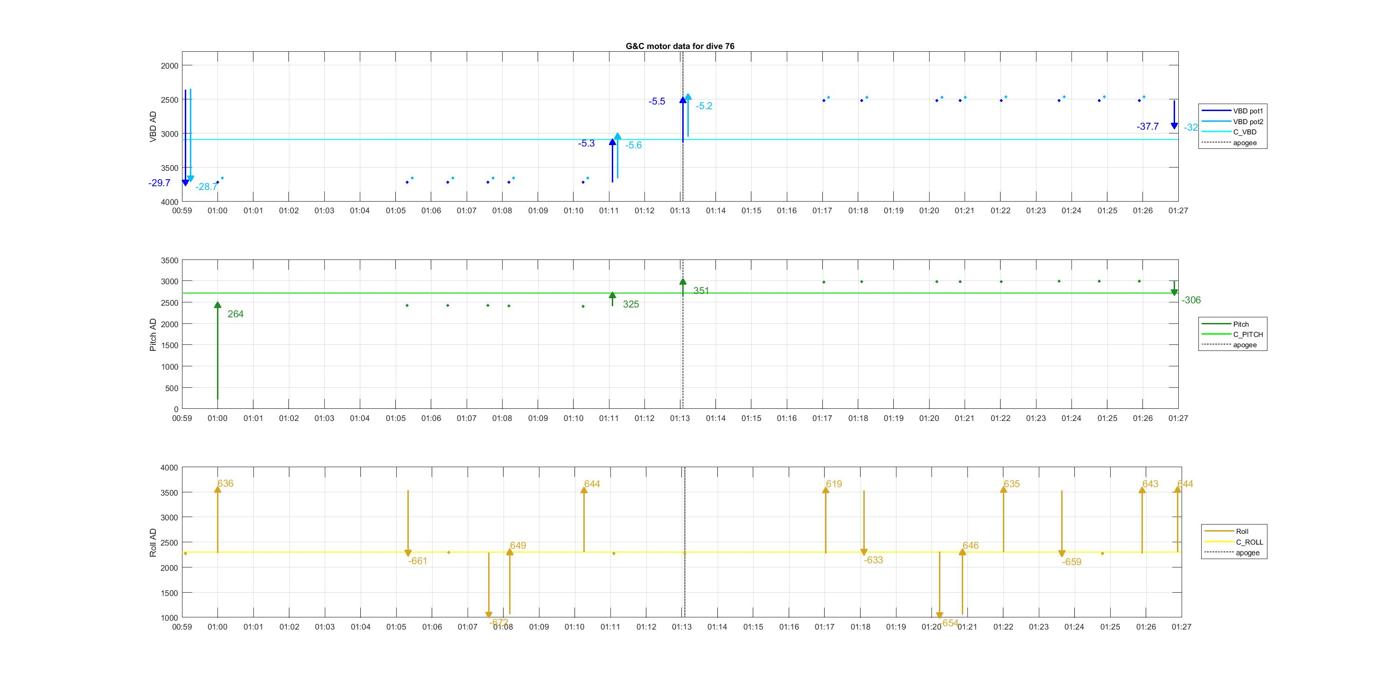
Task: Click the 3500 tick on the Pitch y-axis
Action: [x=169, y=260]
